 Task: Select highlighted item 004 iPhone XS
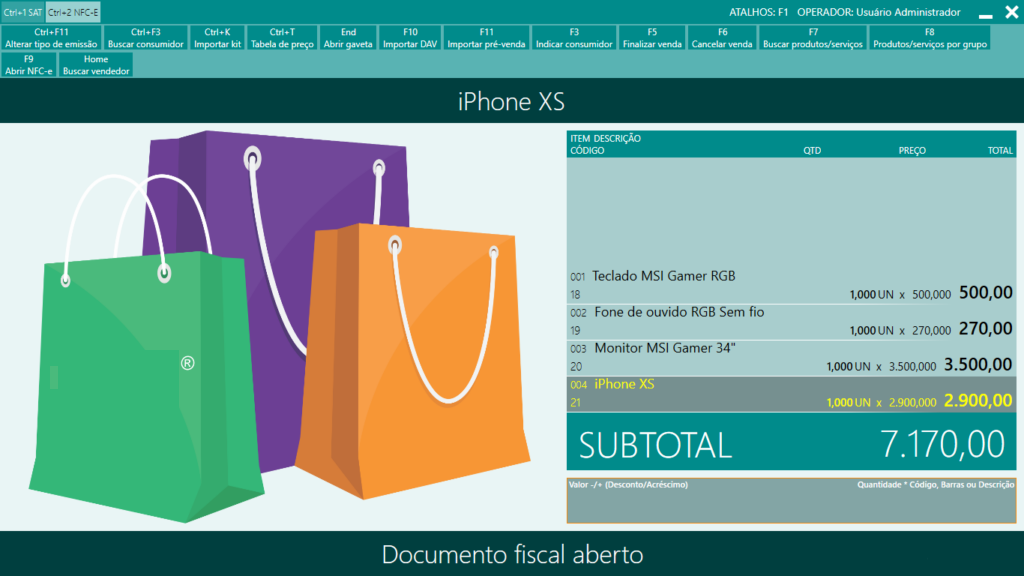click(x=791, y=393)
